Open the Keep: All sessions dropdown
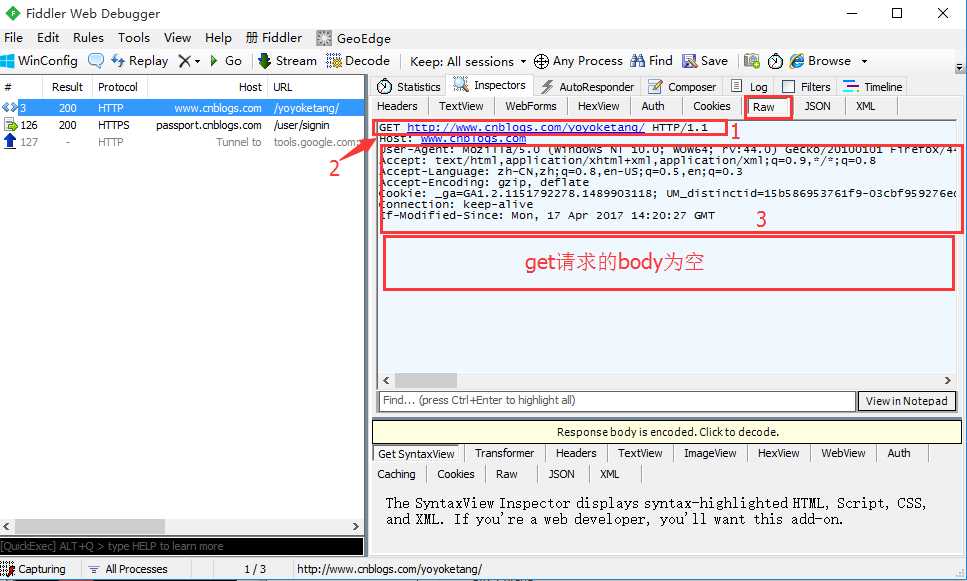 (468, 62)
